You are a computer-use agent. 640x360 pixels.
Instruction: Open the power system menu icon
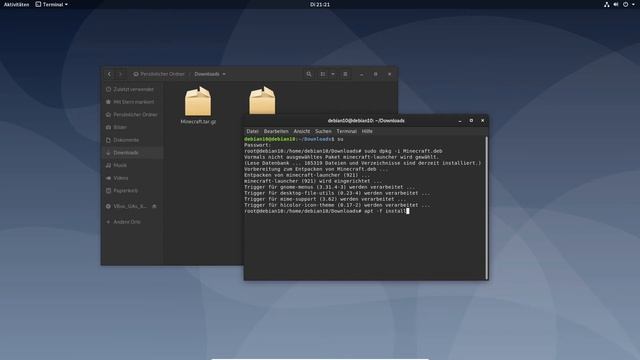click(625, 4)
